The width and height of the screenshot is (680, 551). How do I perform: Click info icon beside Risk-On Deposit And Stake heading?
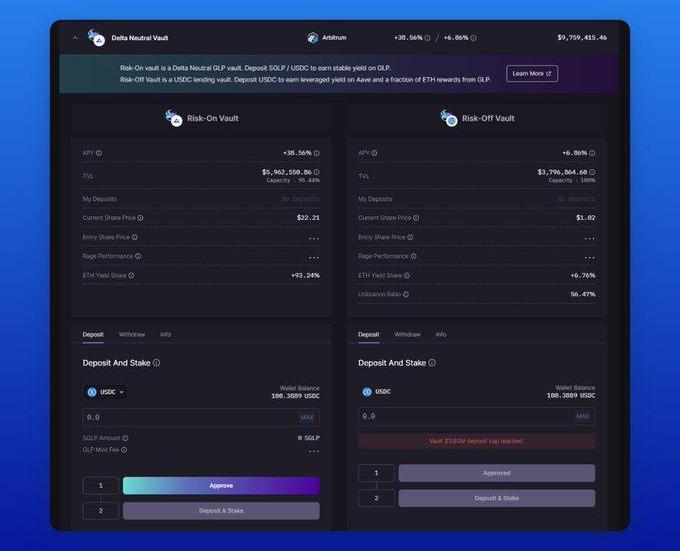(x=157, y=363)
